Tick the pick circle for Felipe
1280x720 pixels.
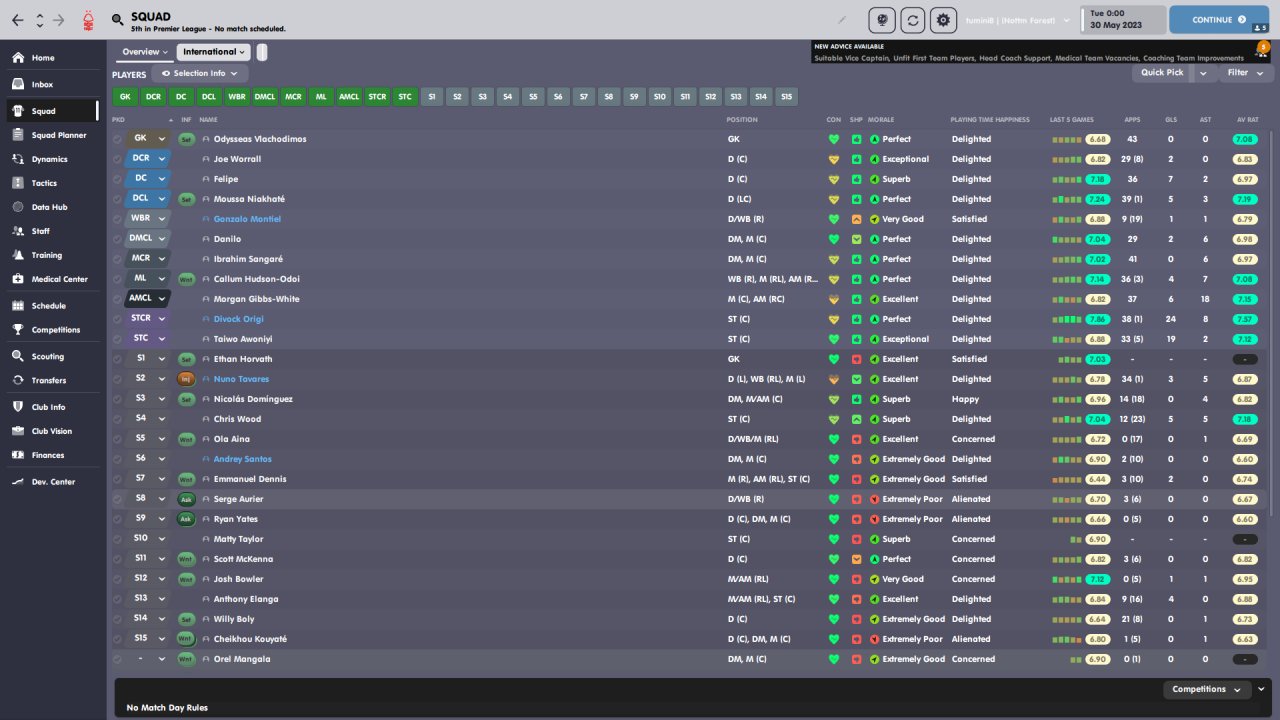tap(118, 179)
